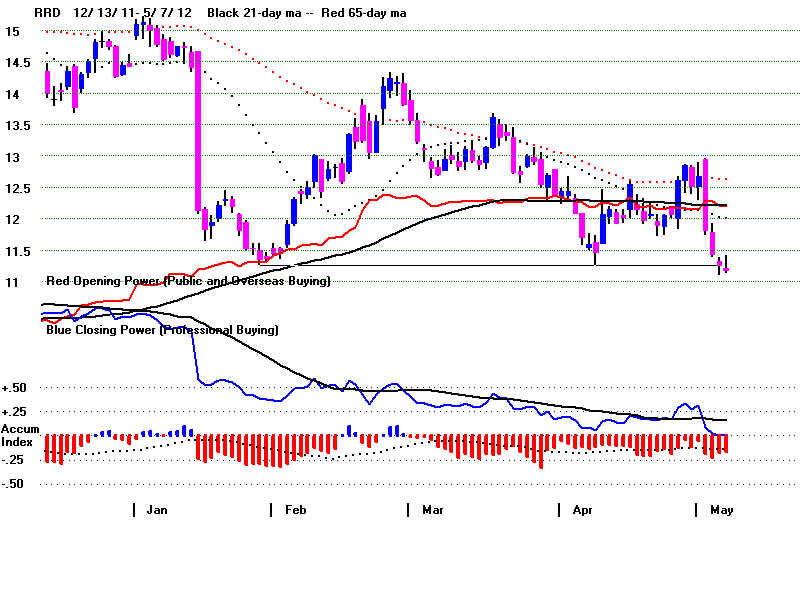
Task: Click the +.50 indicator scale label
Action: tap(14, 387)
